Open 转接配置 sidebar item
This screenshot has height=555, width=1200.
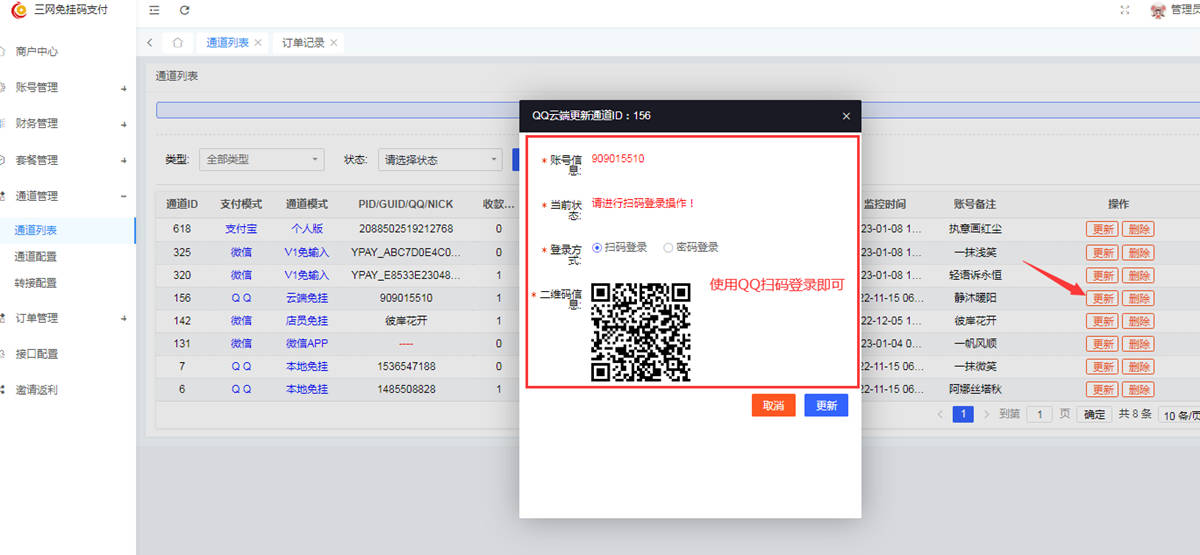(x=36, y=283)
